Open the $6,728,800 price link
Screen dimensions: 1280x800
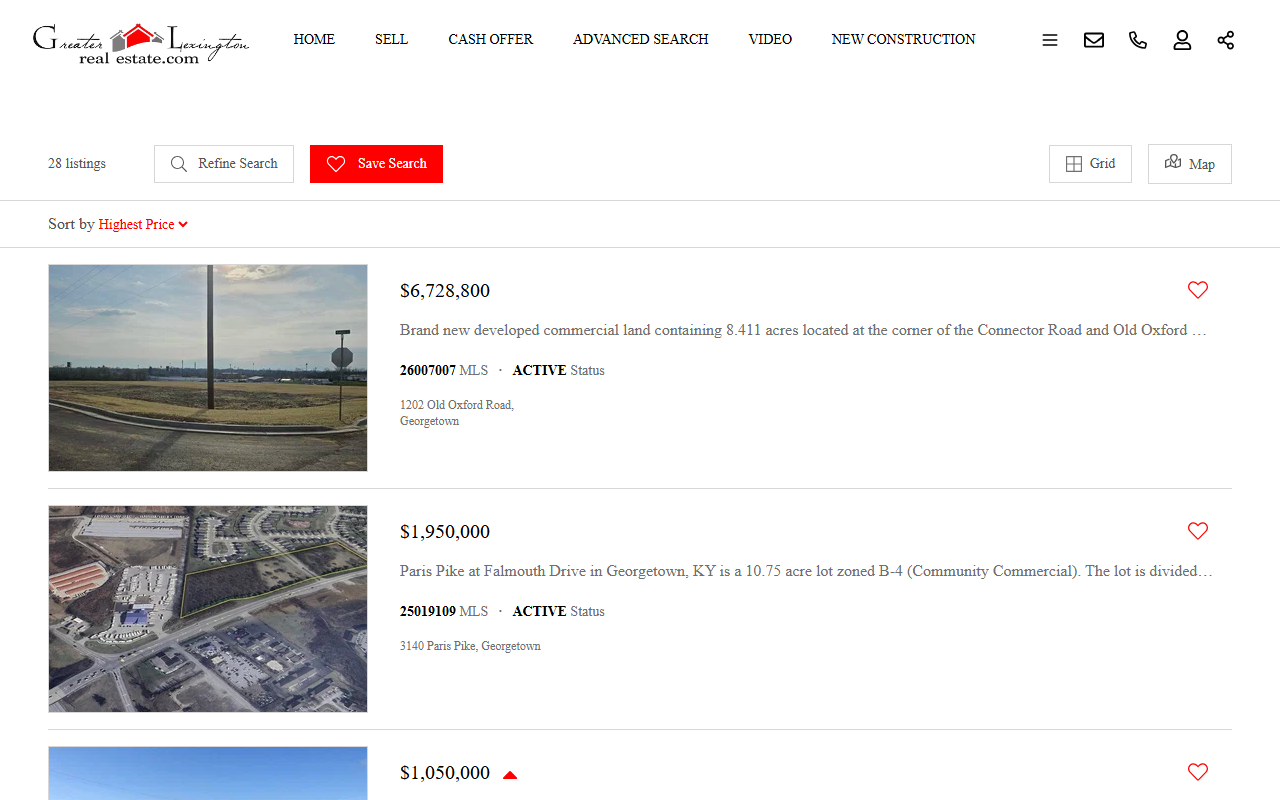[445, 291]
